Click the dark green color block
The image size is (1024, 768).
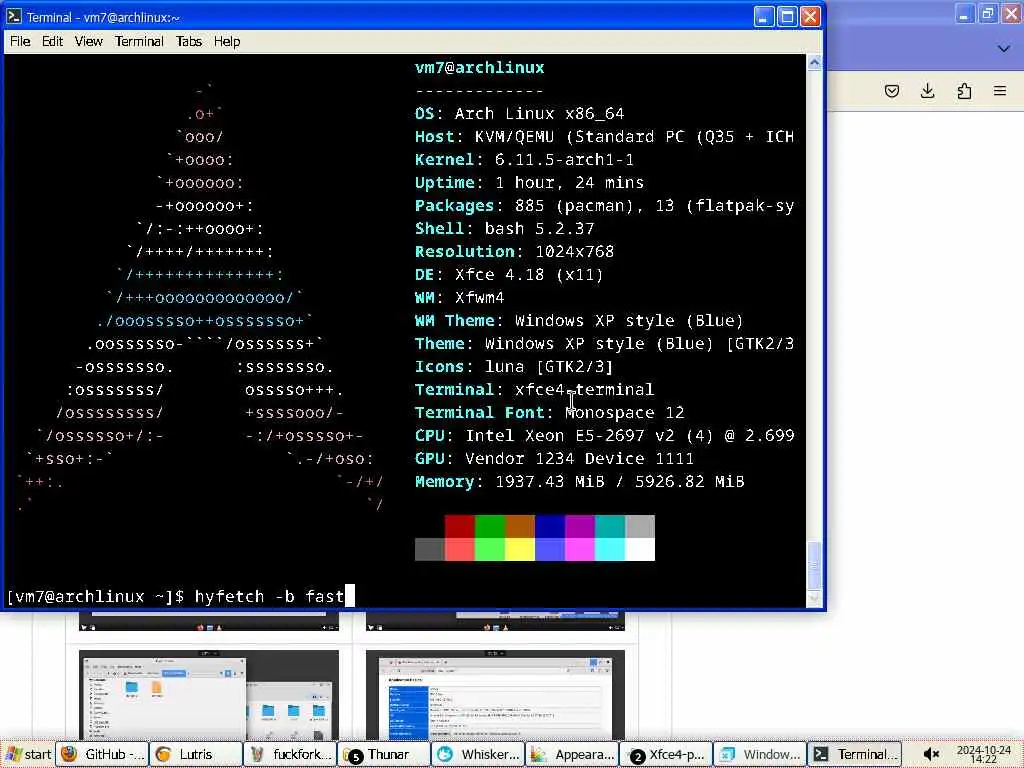pyautogui.click(x=490, y=526)
